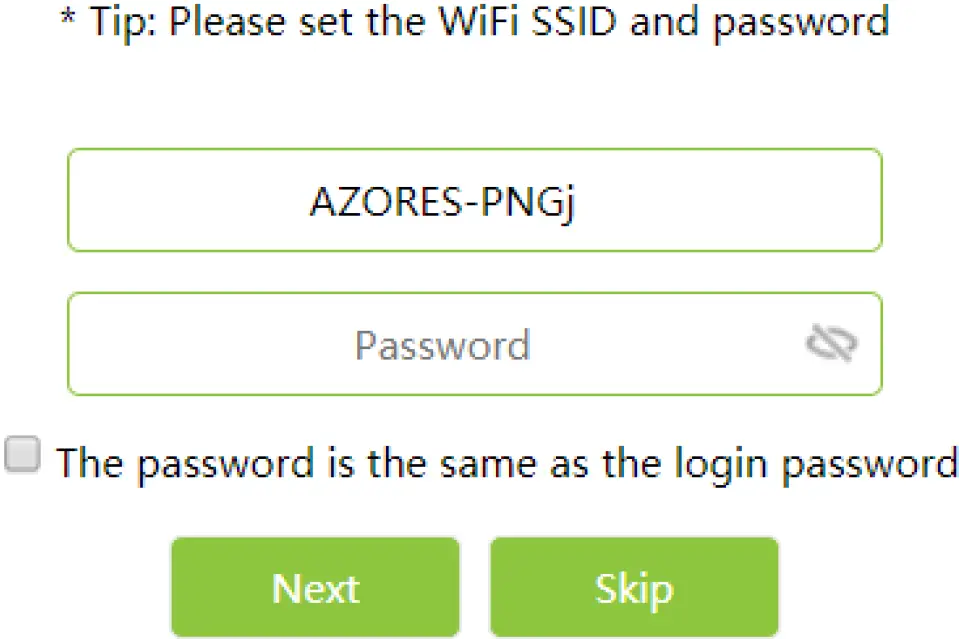Toggle password visibility eye icon

pos(831,344)
